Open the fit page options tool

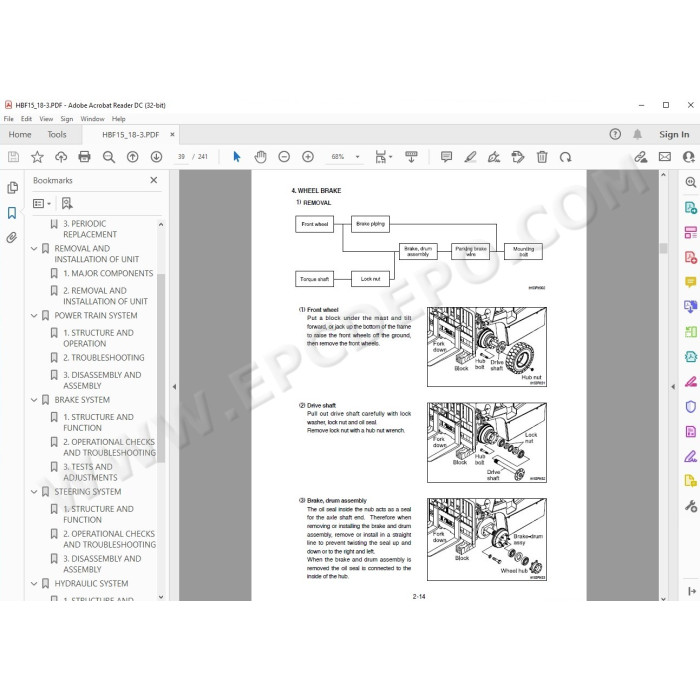pos(382,157)
